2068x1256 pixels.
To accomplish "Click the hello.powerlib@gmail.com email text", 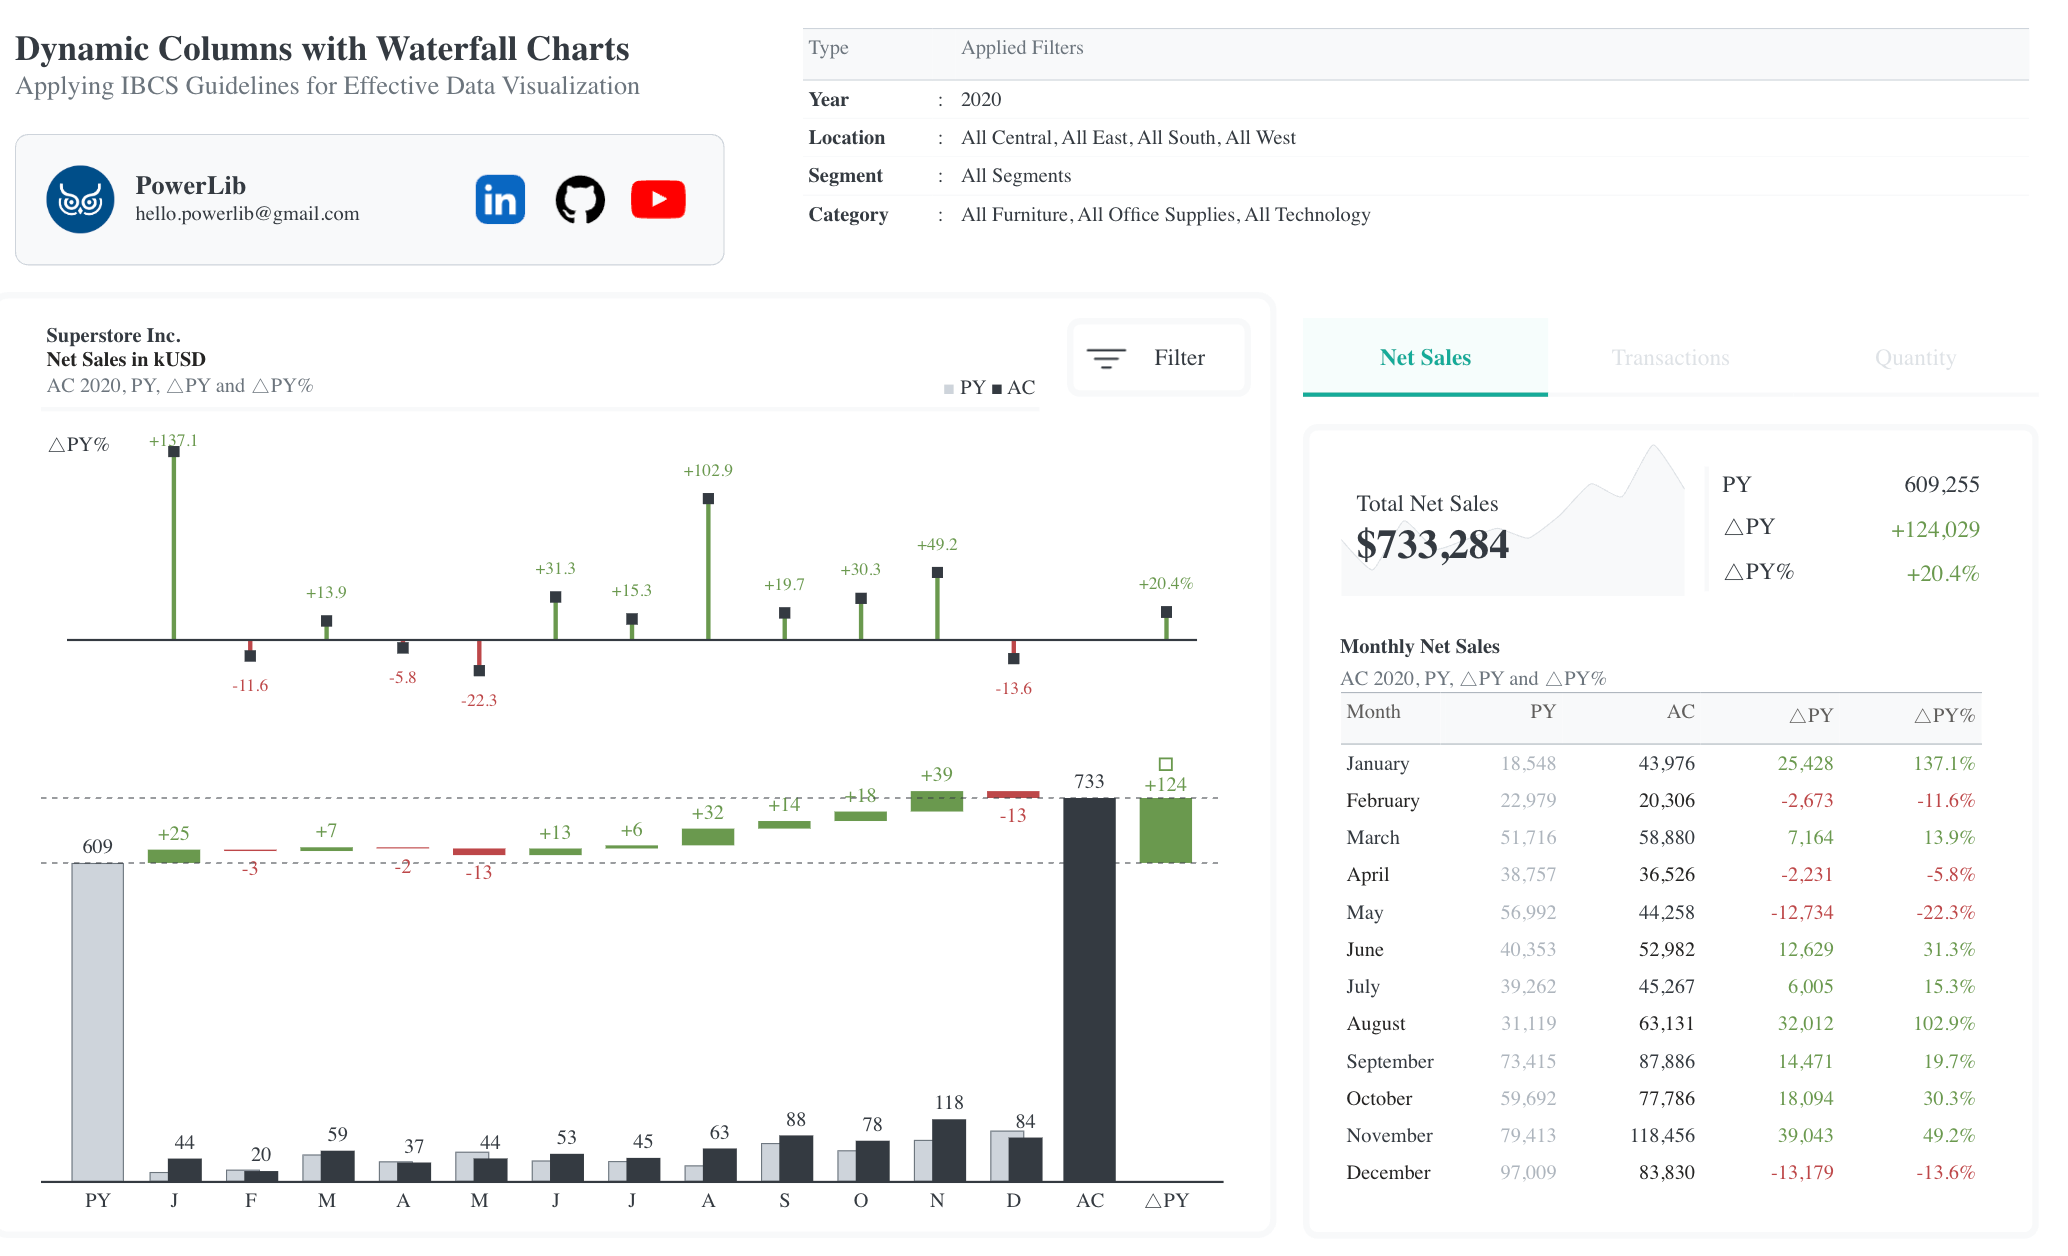I will click(247, 214).
